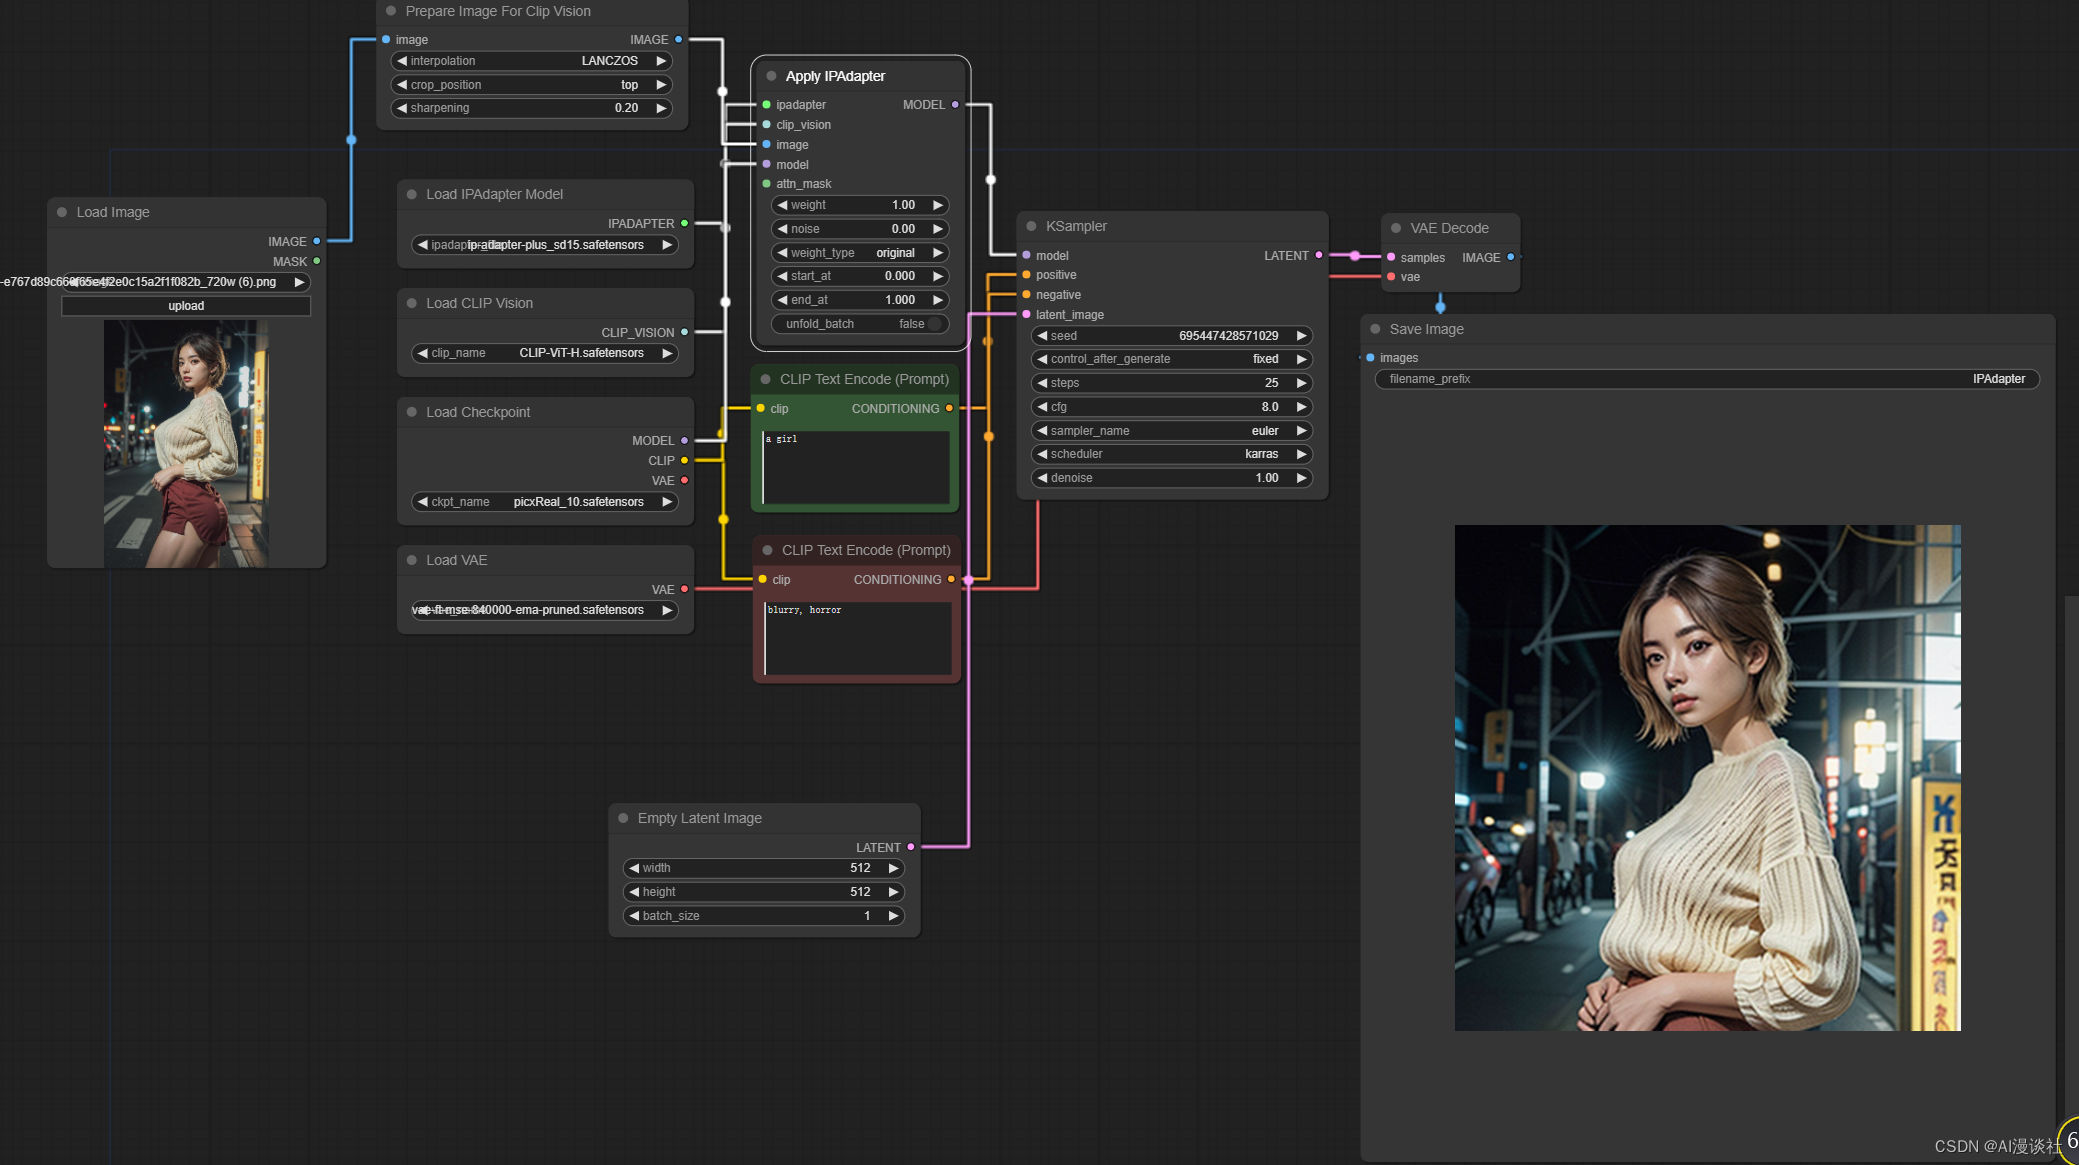
Task: Click the Save Image node collapse dot
Action: [x=1375, y=330]
